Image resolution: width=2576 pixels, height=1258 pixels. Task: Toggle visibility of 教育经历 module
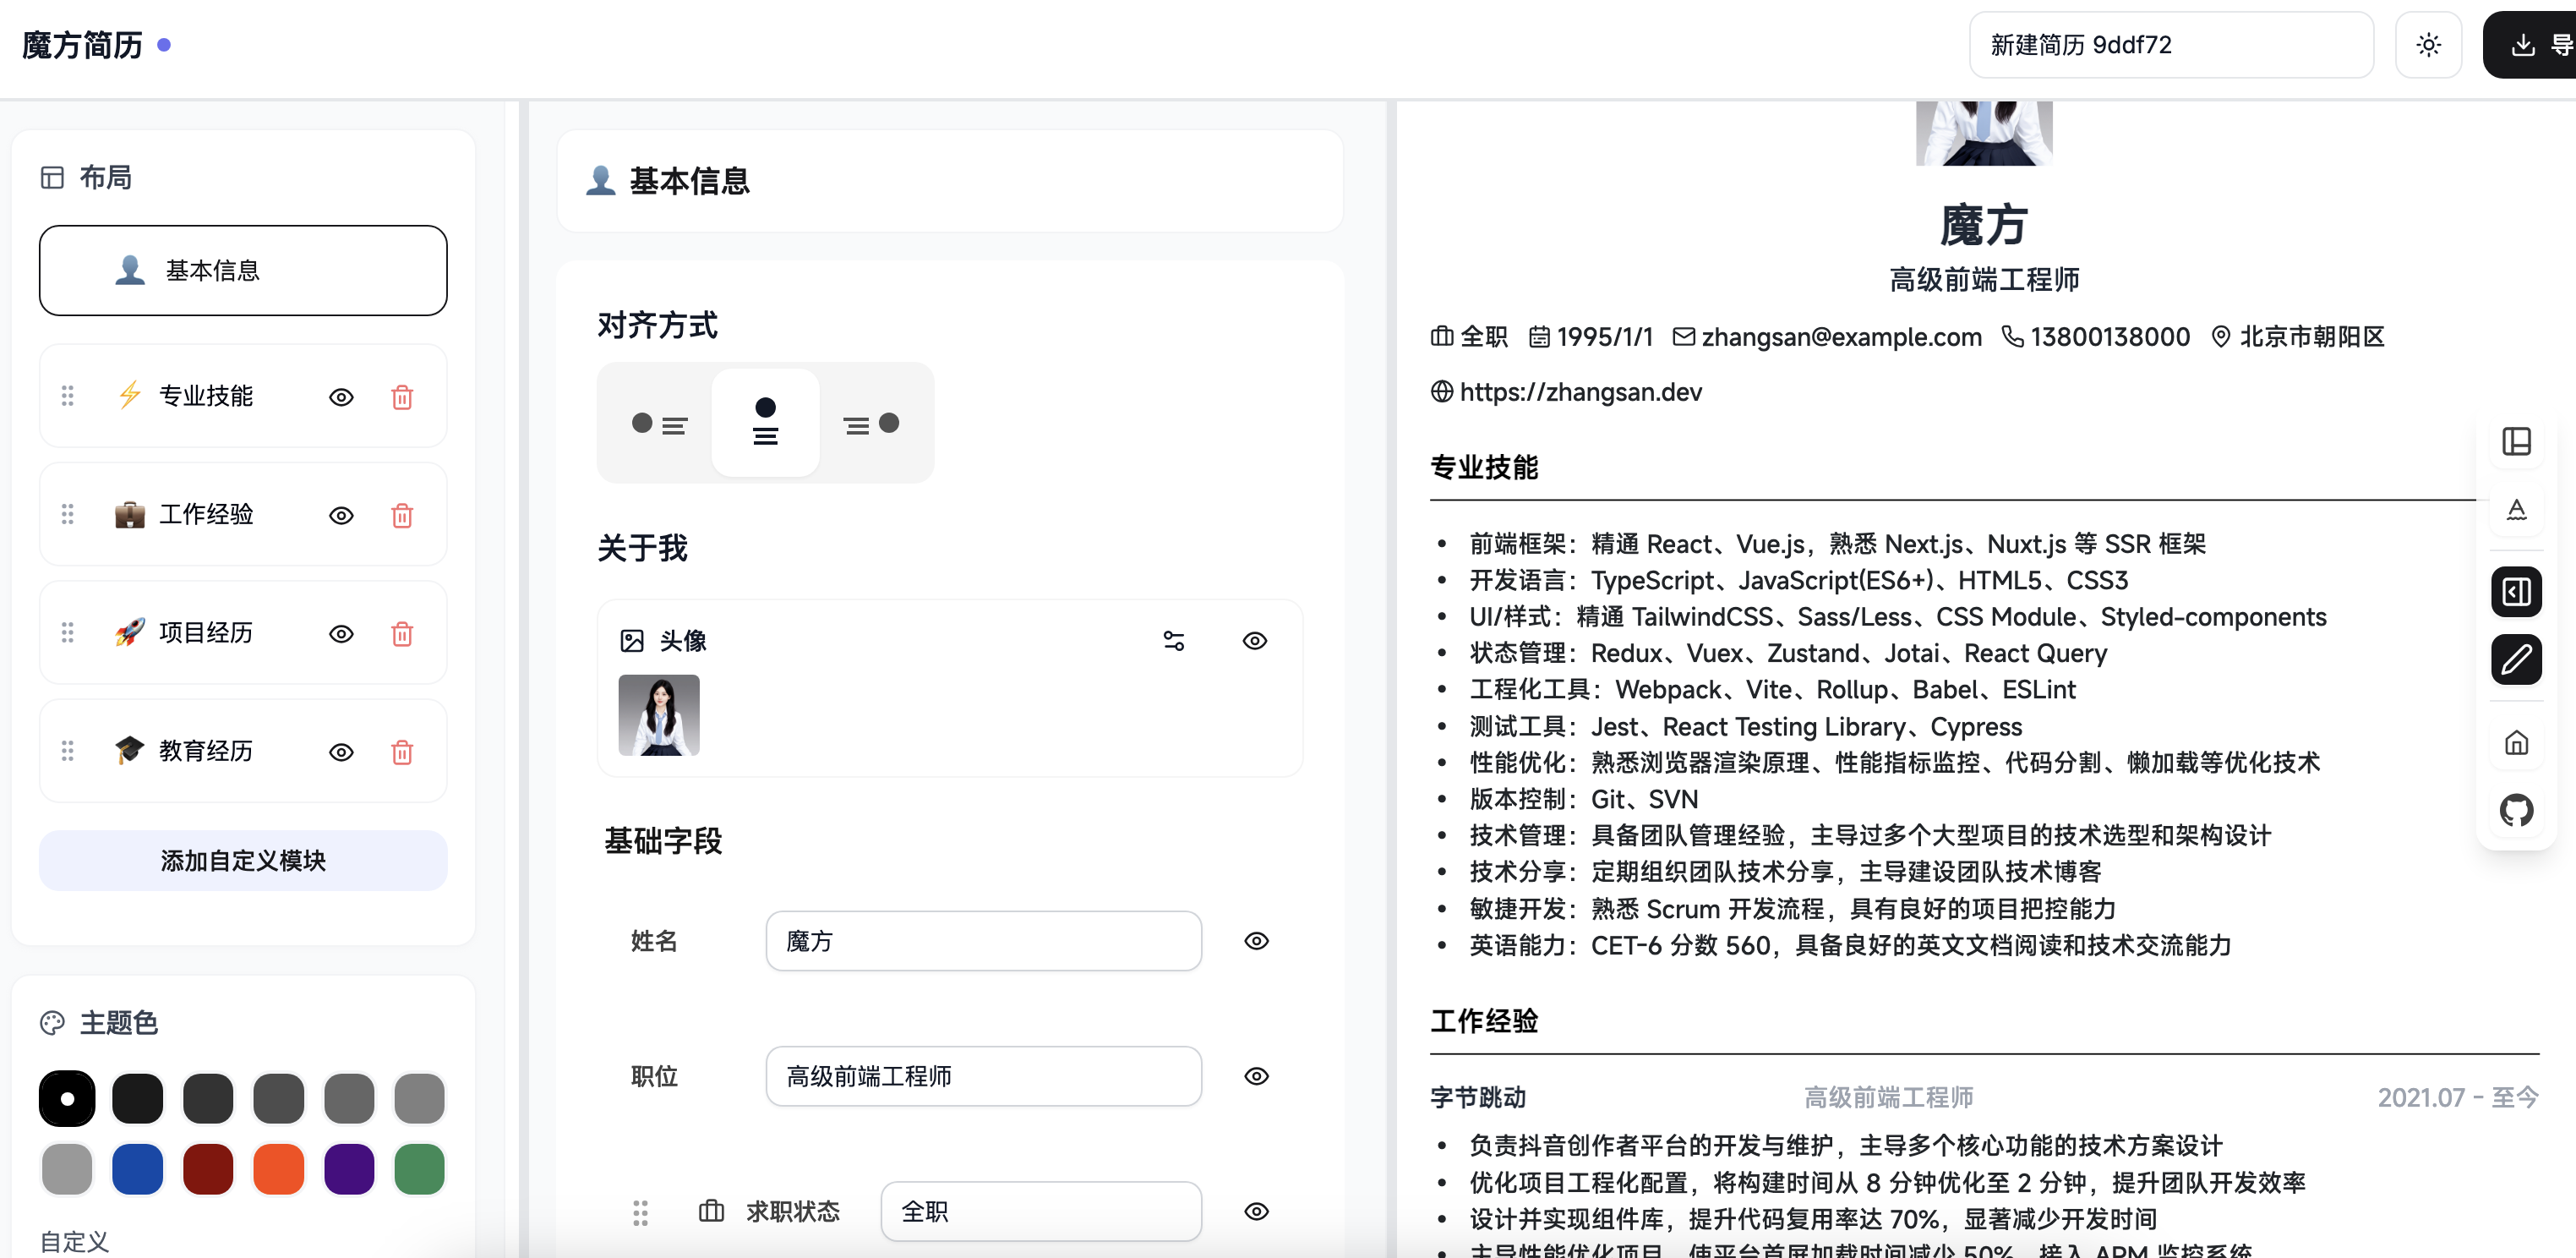coord(341,752)
